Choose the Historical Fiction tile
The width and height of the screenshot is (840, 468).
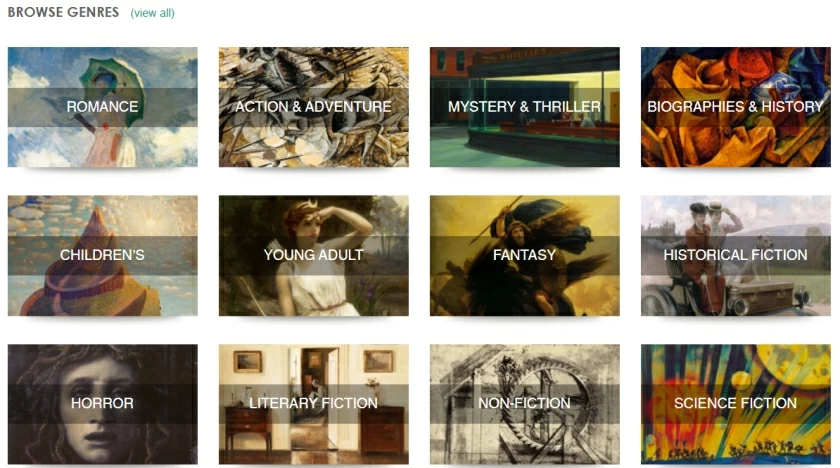click(736, 255)
